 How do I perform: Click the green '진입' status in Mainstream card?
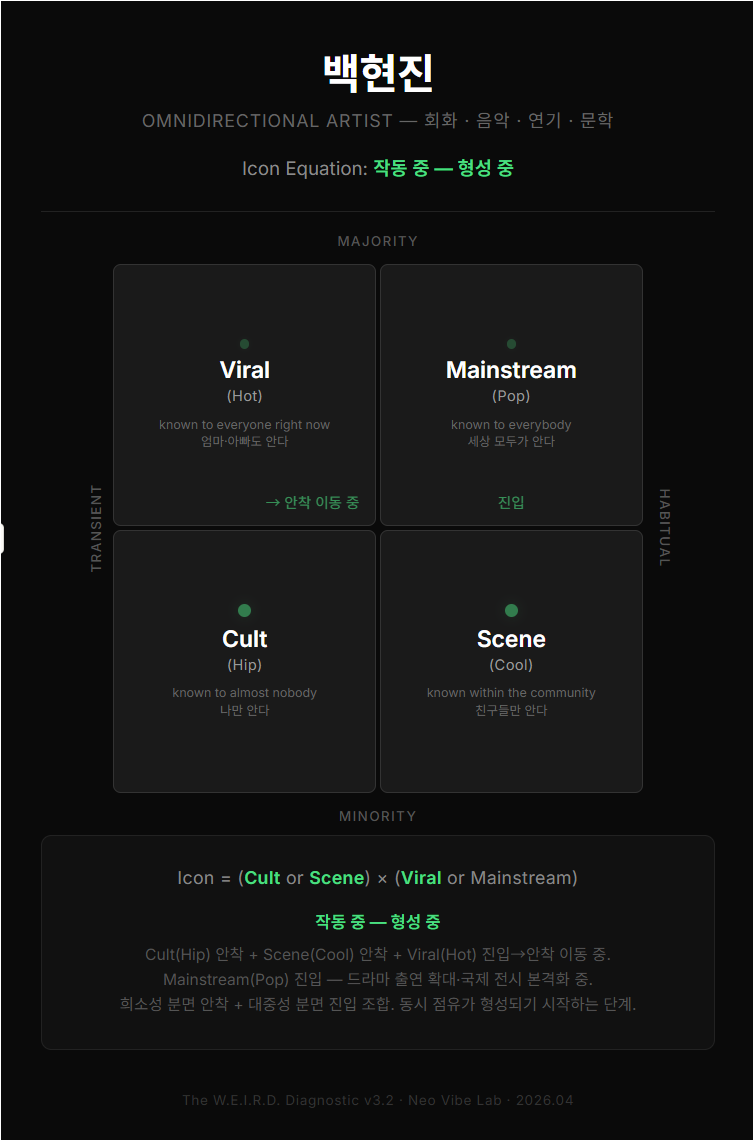[x=511, y=502]
